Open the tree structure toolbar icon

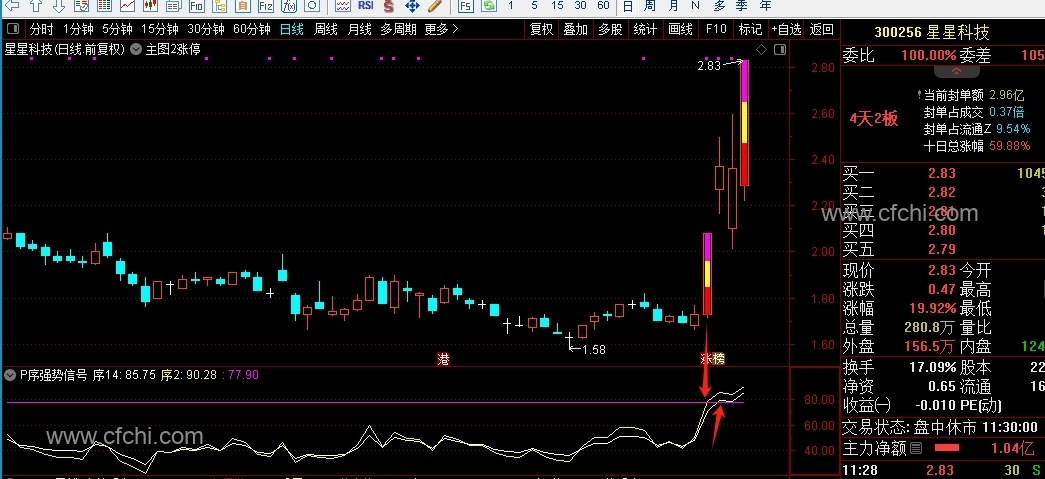point(219,6)
